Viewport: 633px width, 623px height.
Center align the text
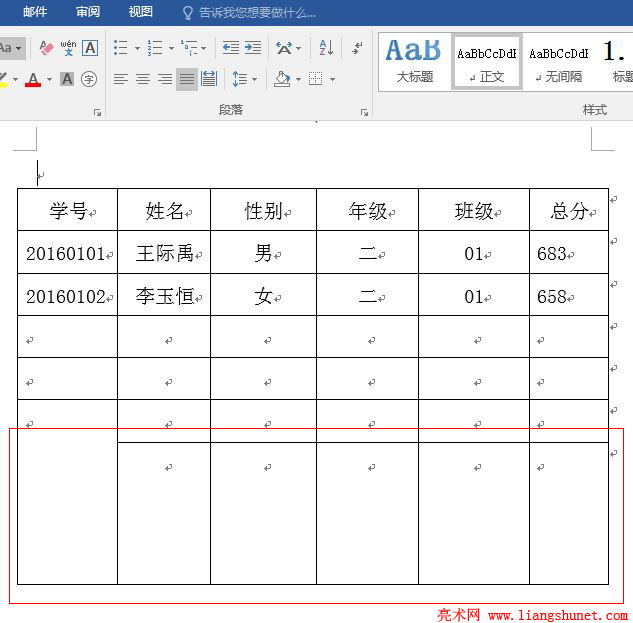143,79
